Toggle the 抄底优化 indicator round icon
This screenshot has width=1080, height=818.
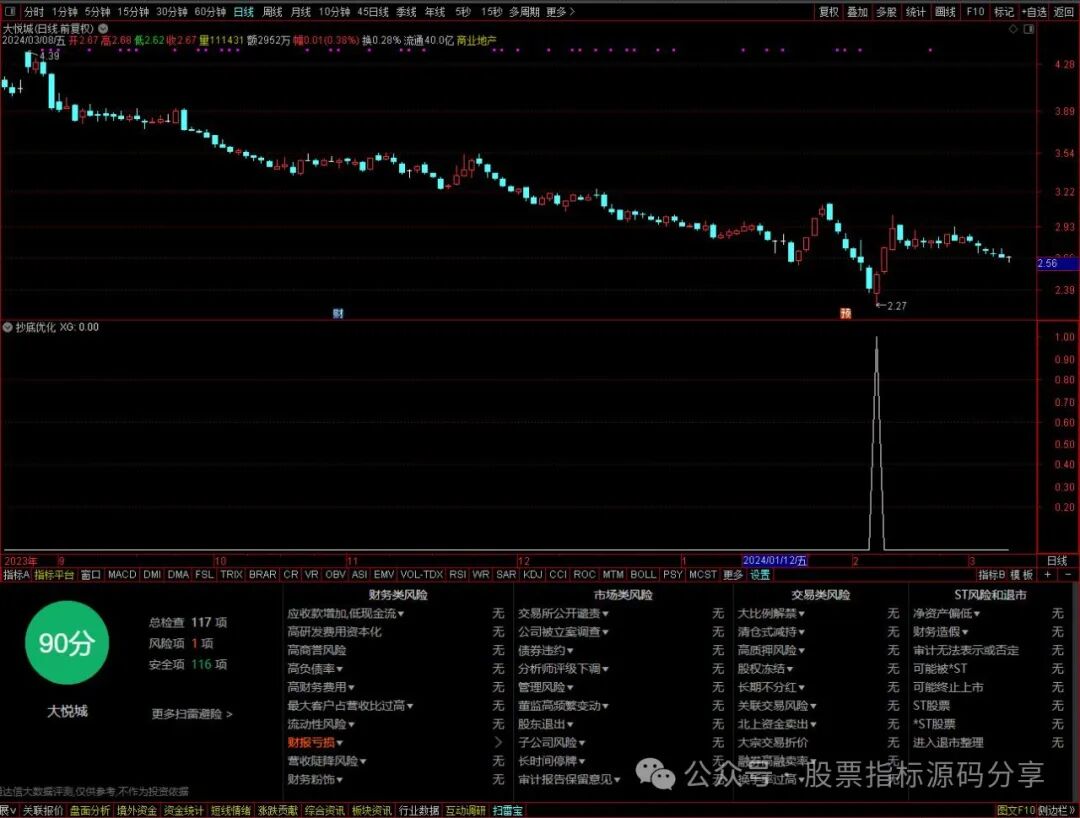pyautogui.click(x=8, y=327)
